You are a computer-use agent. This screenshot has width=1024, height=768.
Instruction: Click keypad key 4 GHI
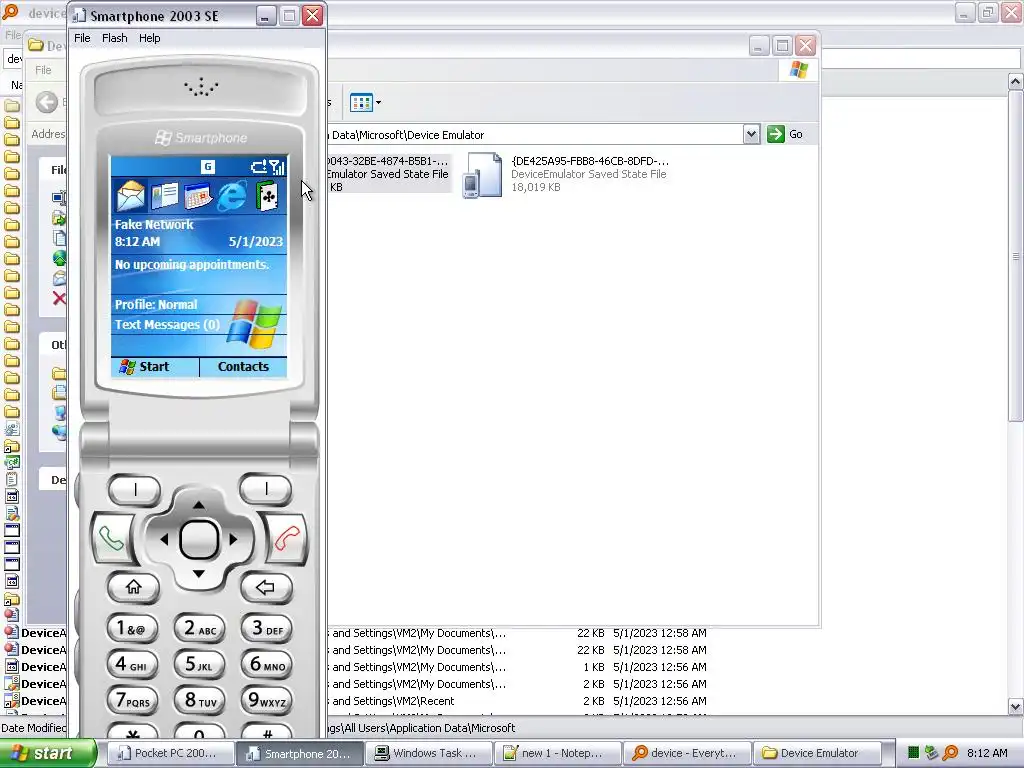(x=132, y=664)
